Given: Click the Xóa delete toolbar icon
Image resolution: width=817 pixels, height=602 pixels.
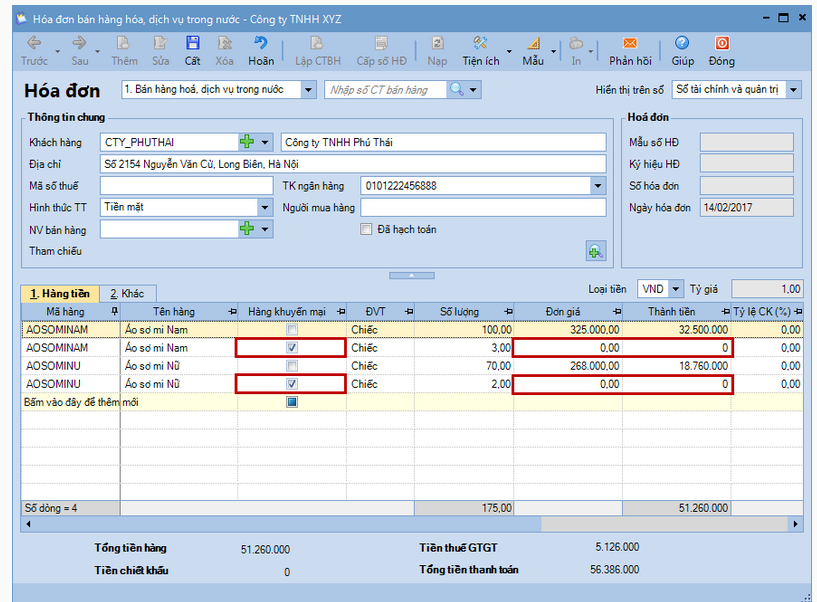Looking at the screenshot, I should click(x=225, y=43).
